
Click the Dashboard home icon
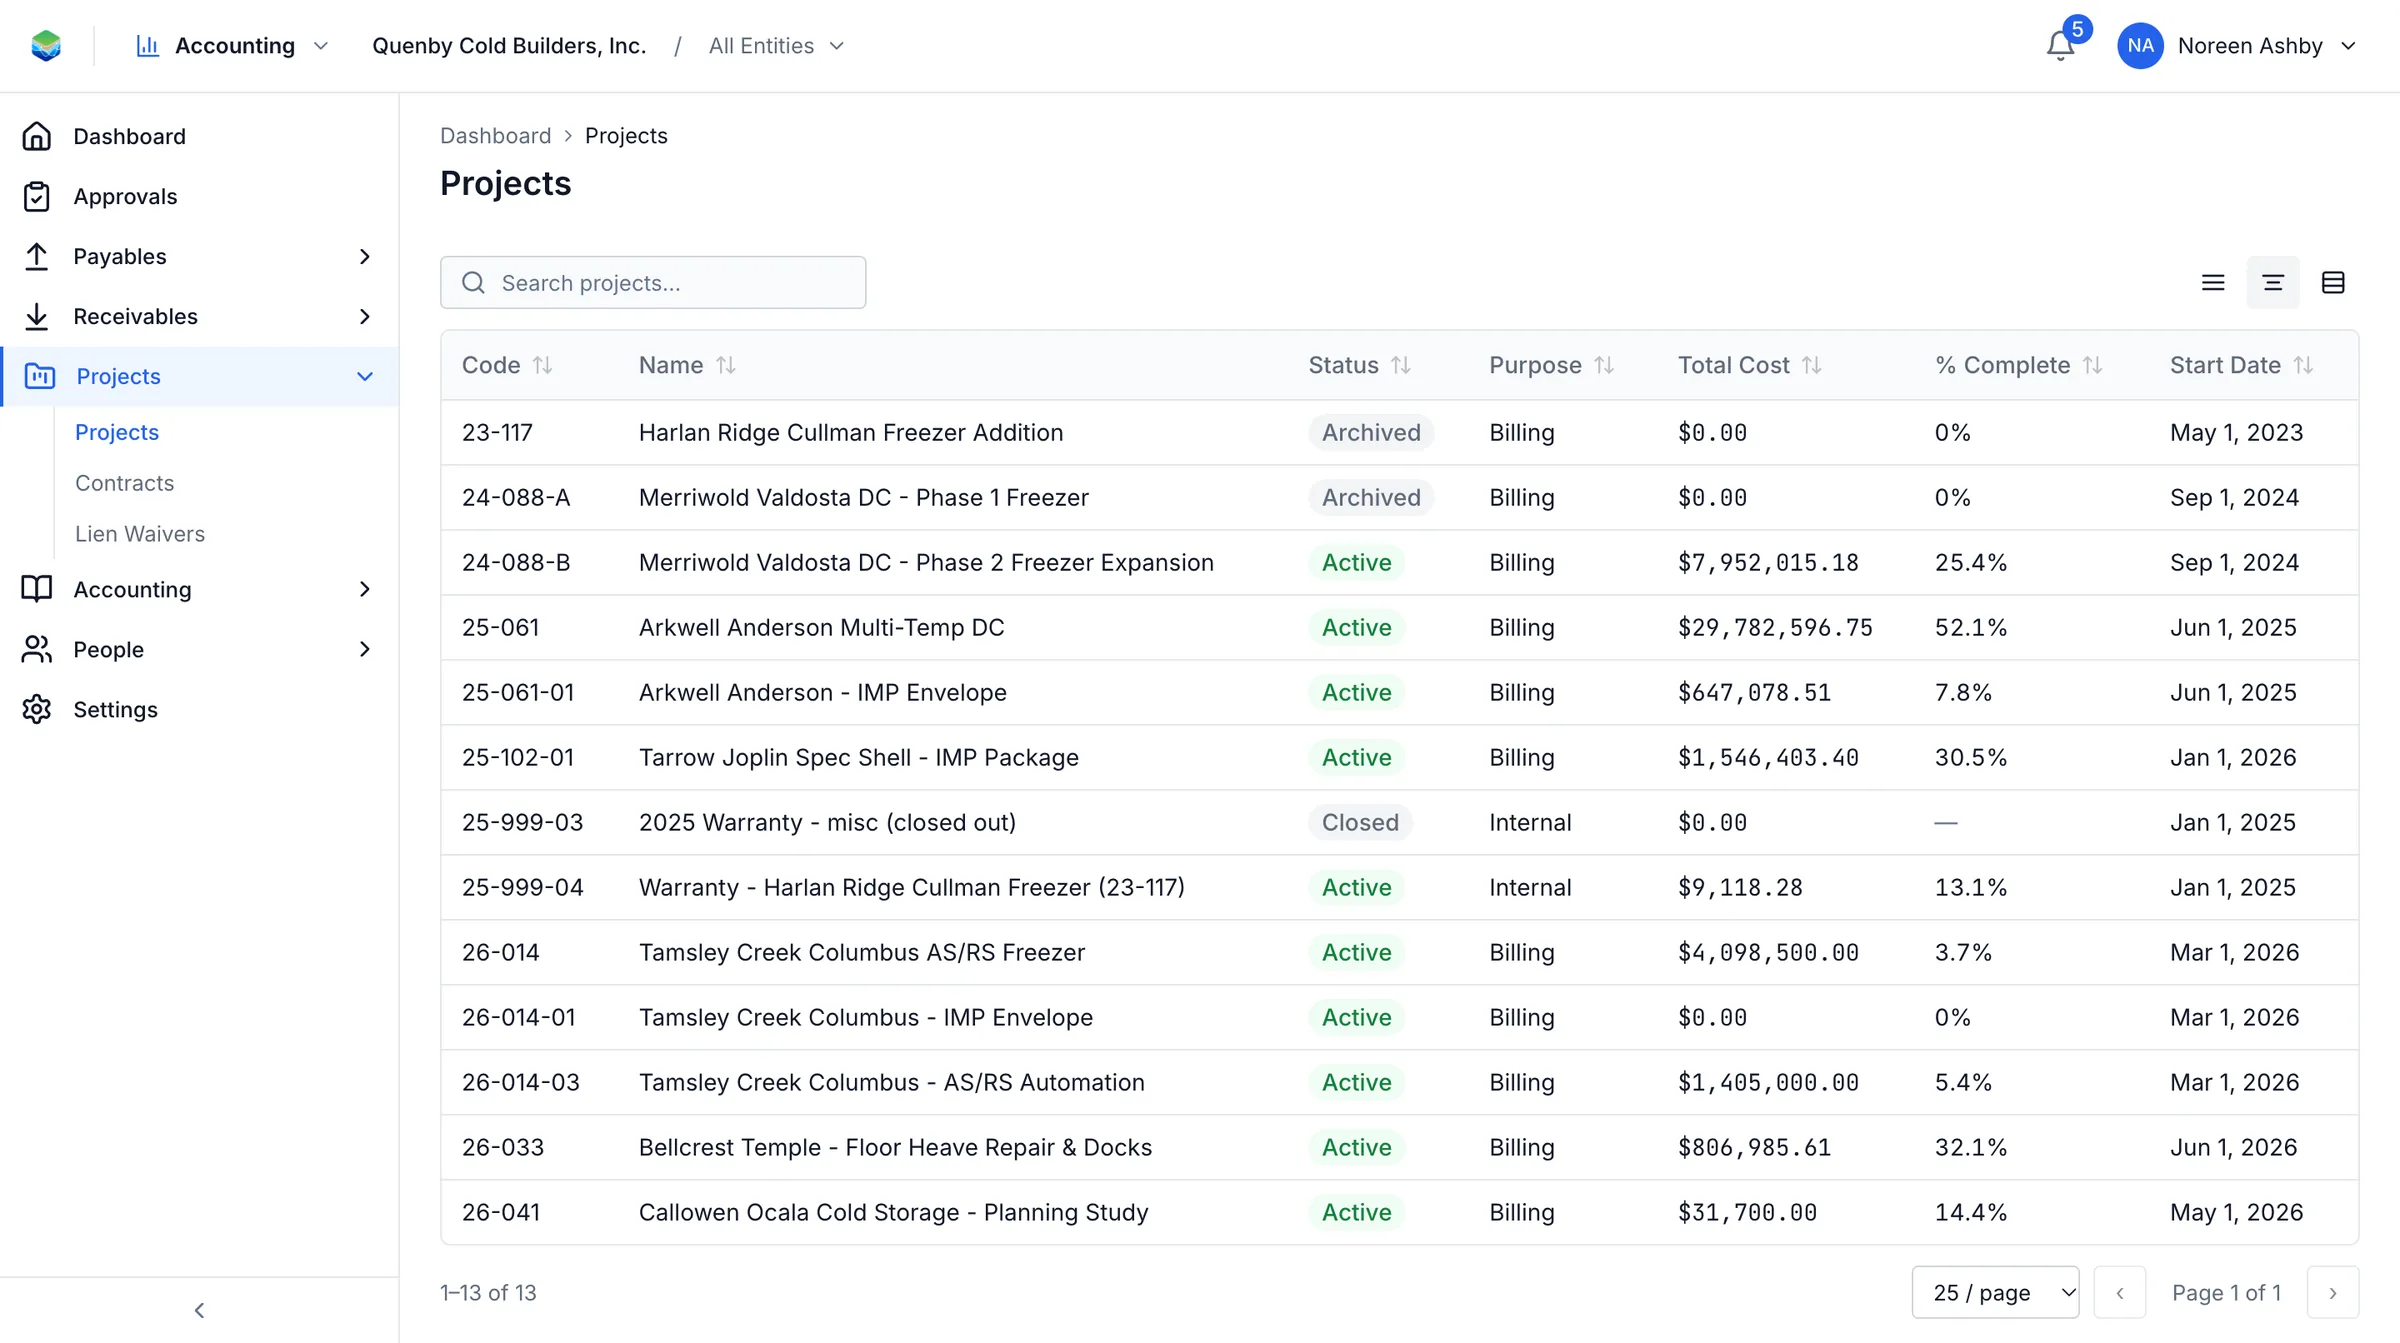click(x=37, y=136)
